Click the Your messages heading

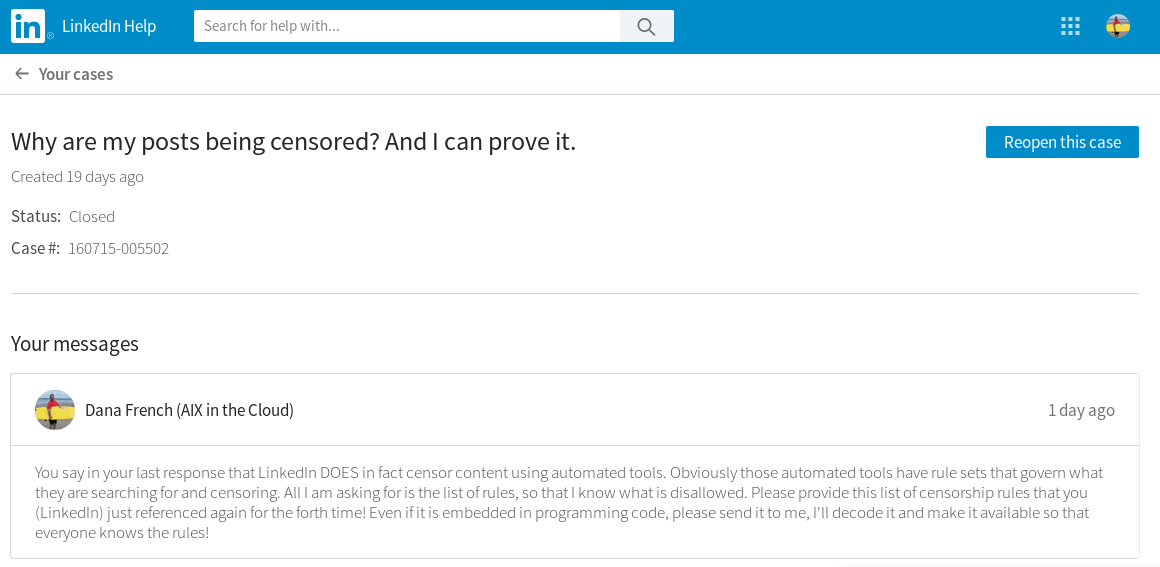tap(75, 344)
